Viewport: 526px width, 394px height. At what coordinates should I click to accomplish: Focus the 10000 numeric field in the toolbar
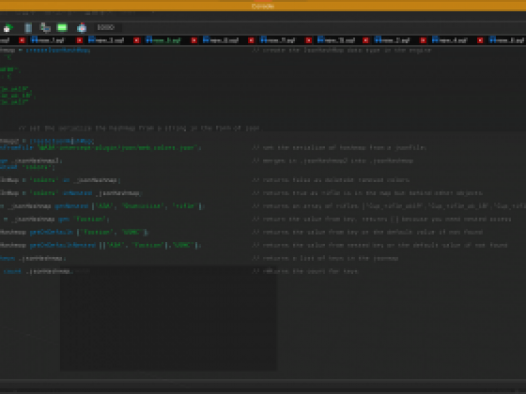point(108,27)
